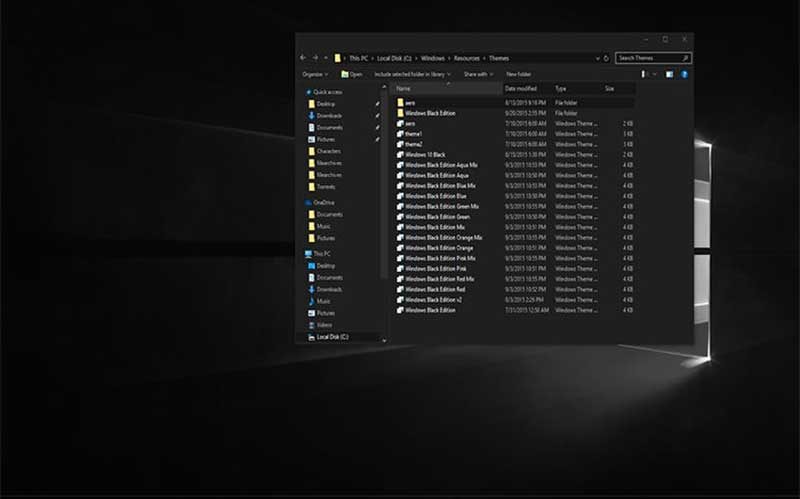The image size is (800, 499).
Task: Open the Share with dropdown
Action: pyautogui.click(x=478, y=74)
